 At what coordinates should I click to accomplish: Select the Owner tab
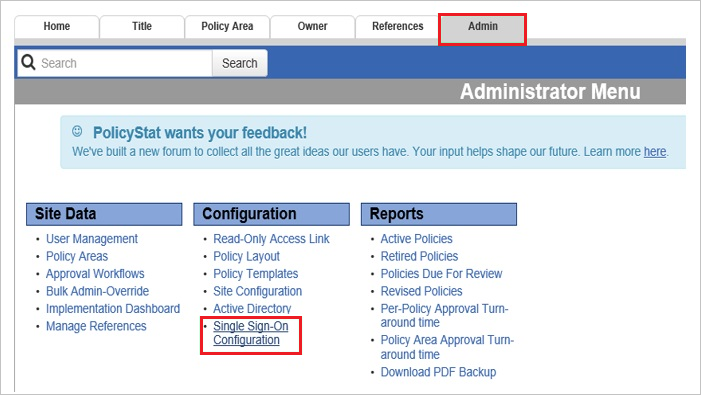pos(312,27)
